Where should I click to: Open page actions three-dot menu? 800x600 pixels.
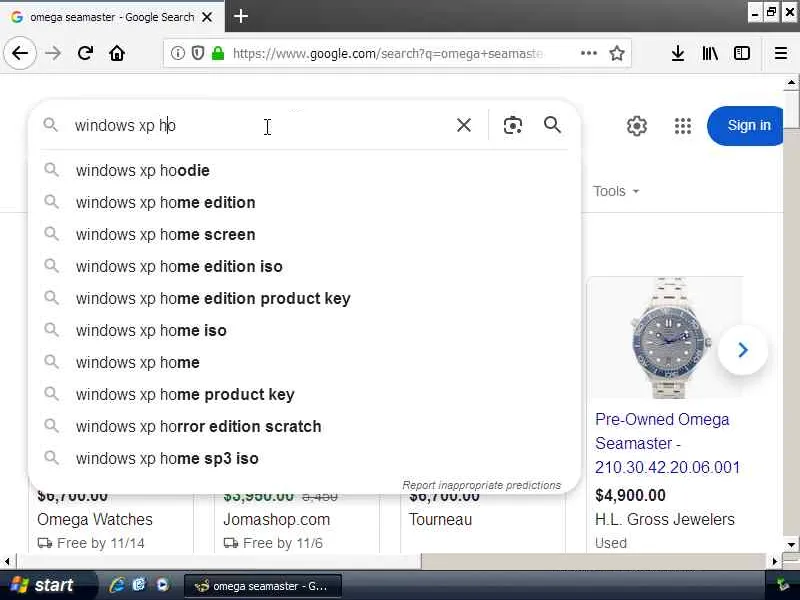pos(589,53)
